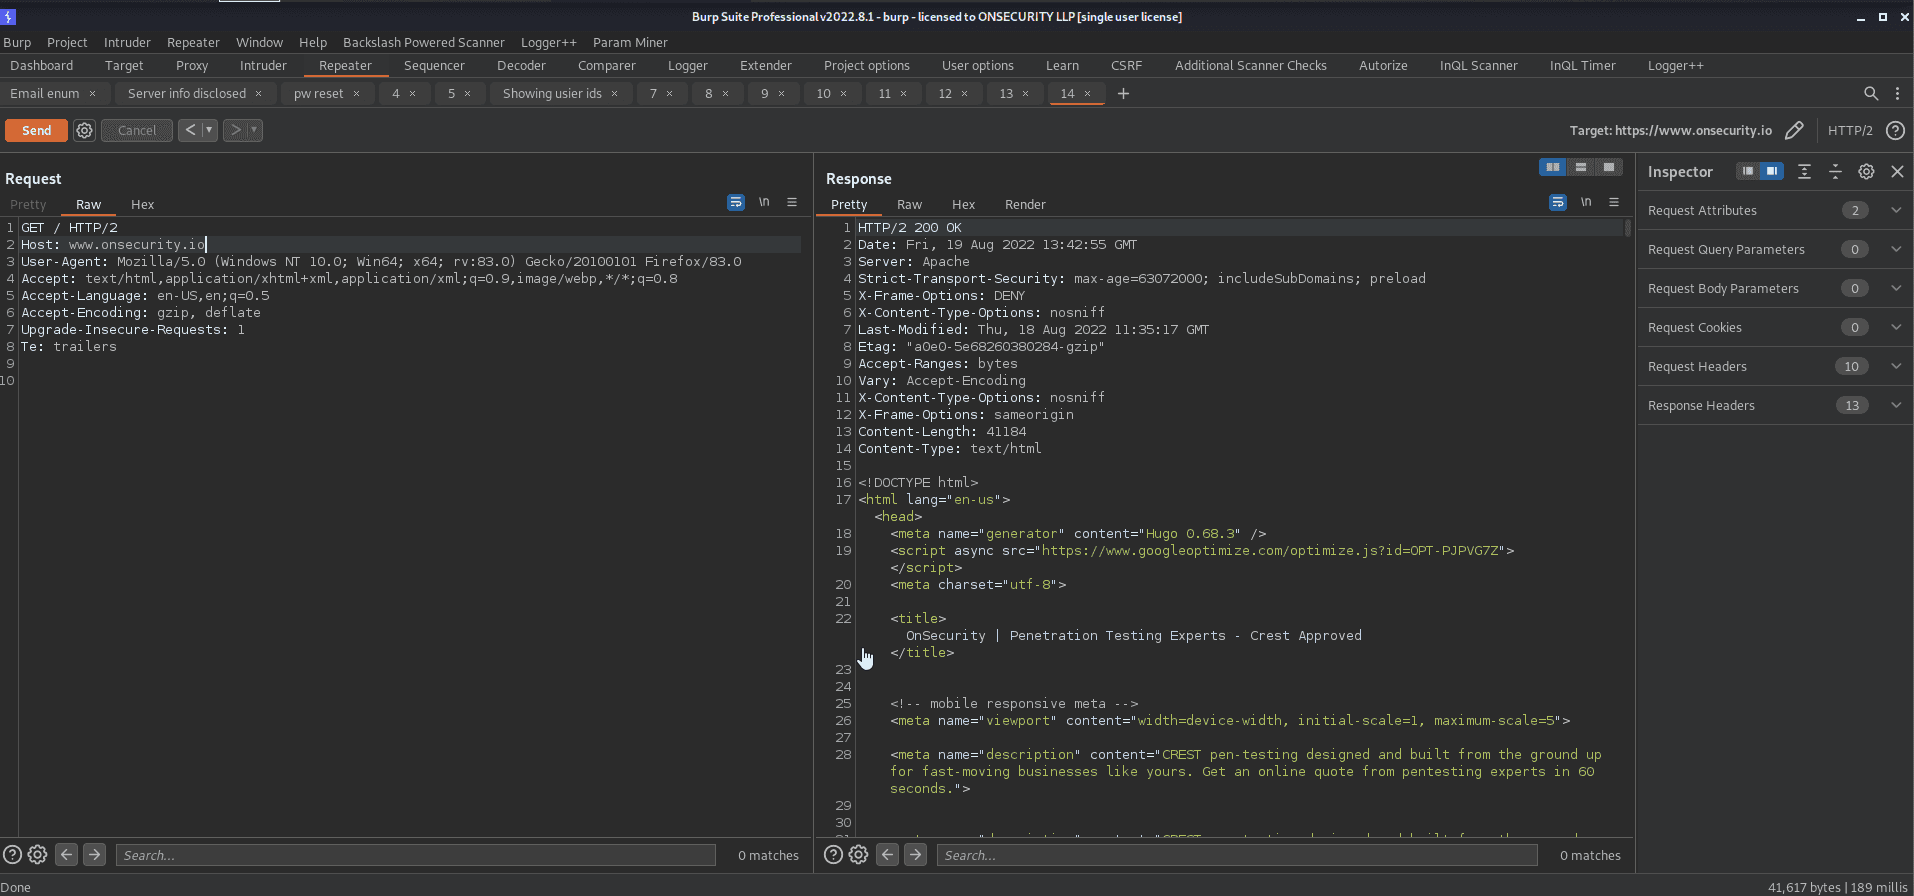Set Inspector layout to first option
The width and height of the screenshot is (1914, 896).
[x=1748, y=171]
